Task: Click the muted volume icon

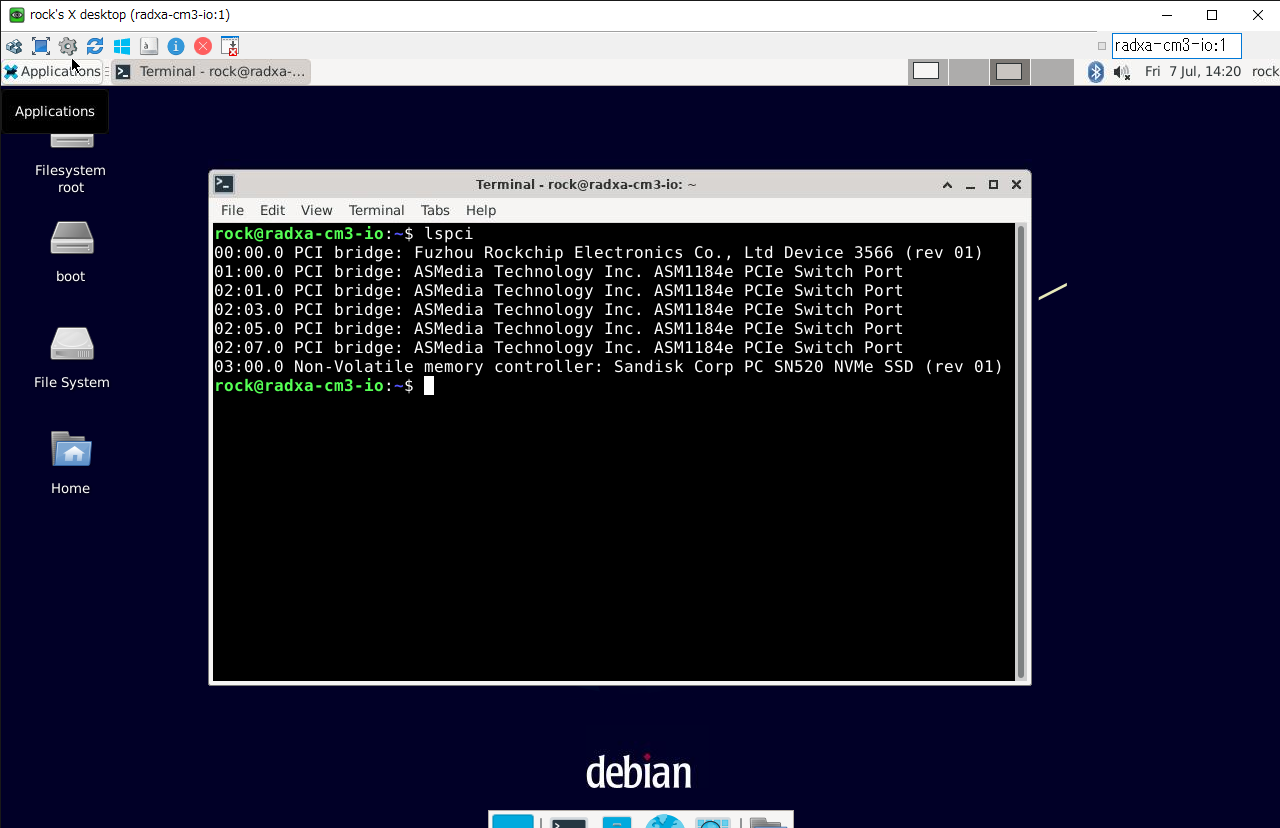Action: click(1122, 72)
